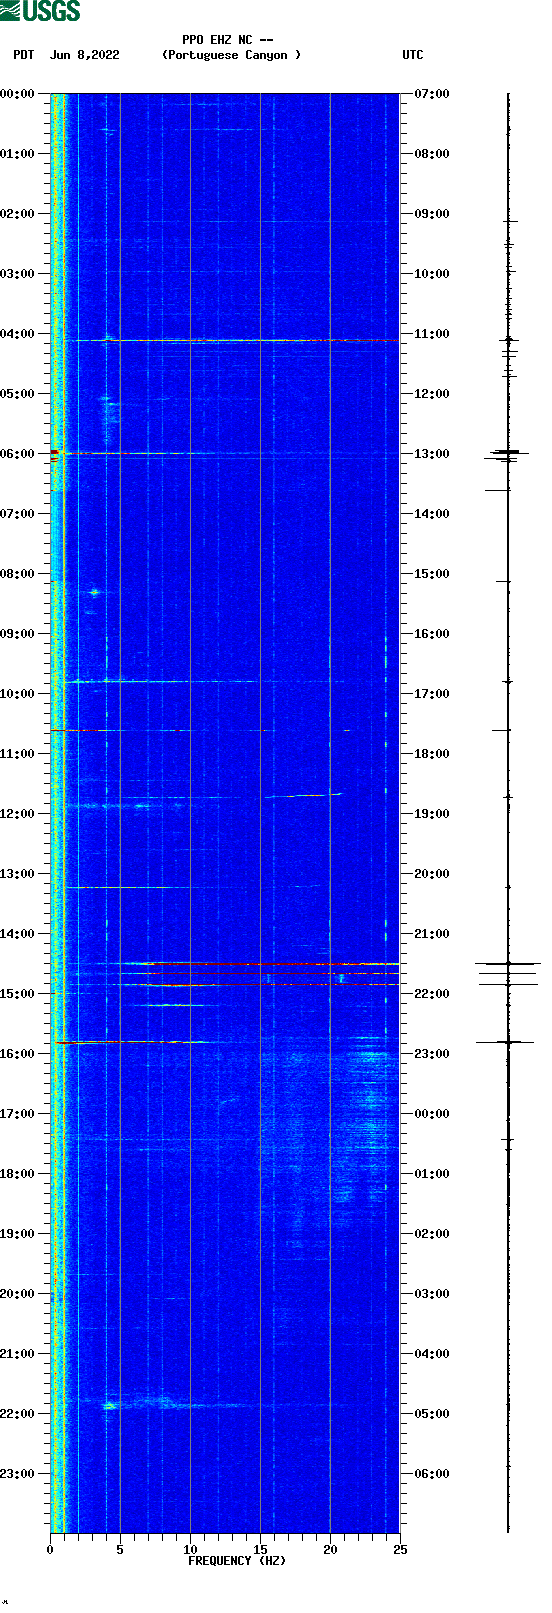Click the seismogram spike near 23:00 UTC
Viewport: 552px width, 1613px height.
click(x=506, y=1042)
